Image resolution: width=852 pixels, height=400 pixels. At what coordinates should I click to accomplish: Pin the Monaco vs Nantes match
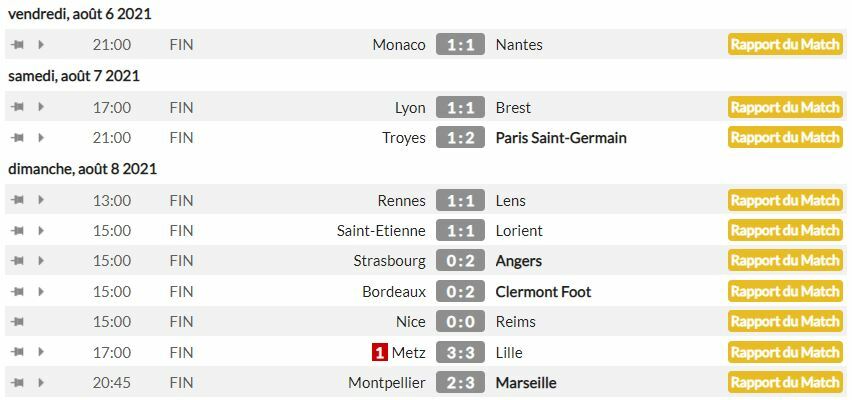pyautogui.click(x=18, y=45)
